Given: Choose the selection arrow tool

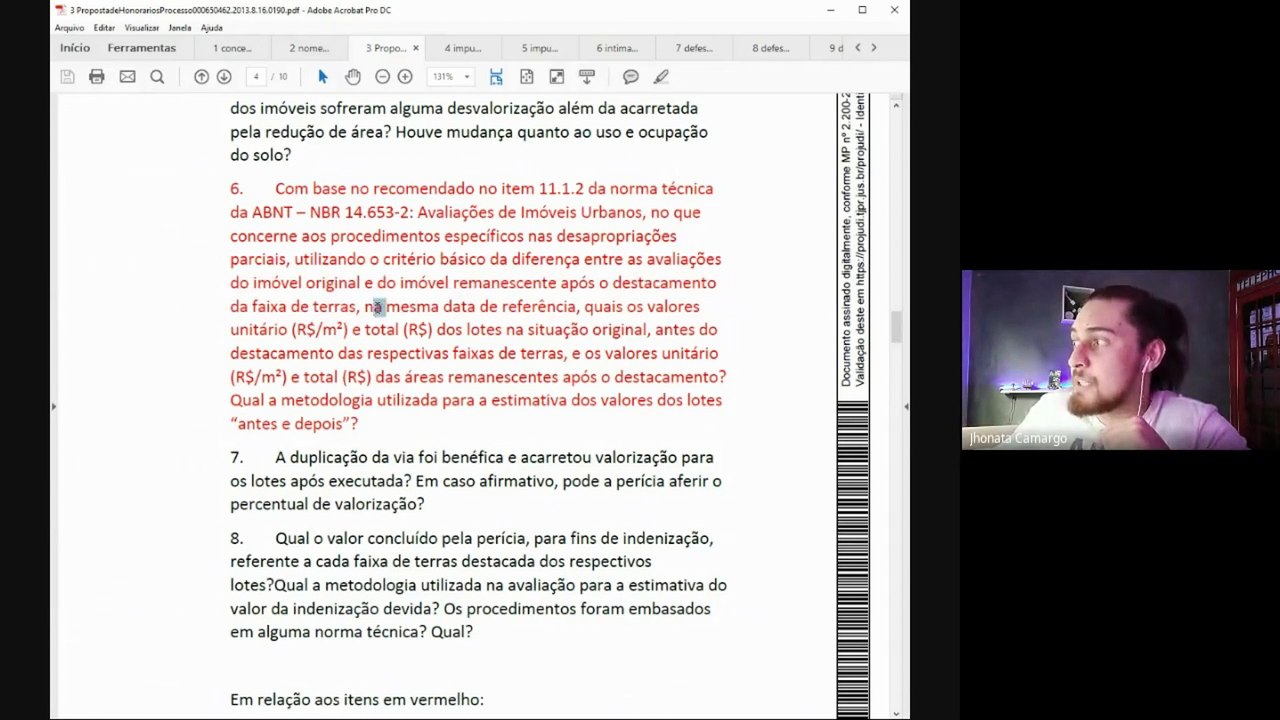Looking at the screenshot, I should point(322,77).
